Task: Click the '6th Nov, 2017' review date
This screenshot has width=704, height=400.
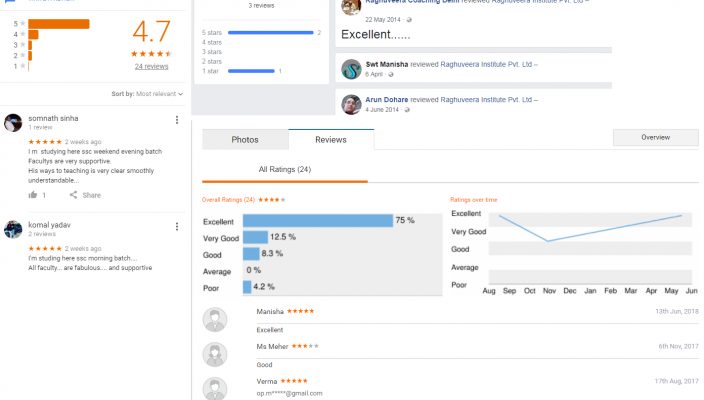Action: click(x=678, y=346)
